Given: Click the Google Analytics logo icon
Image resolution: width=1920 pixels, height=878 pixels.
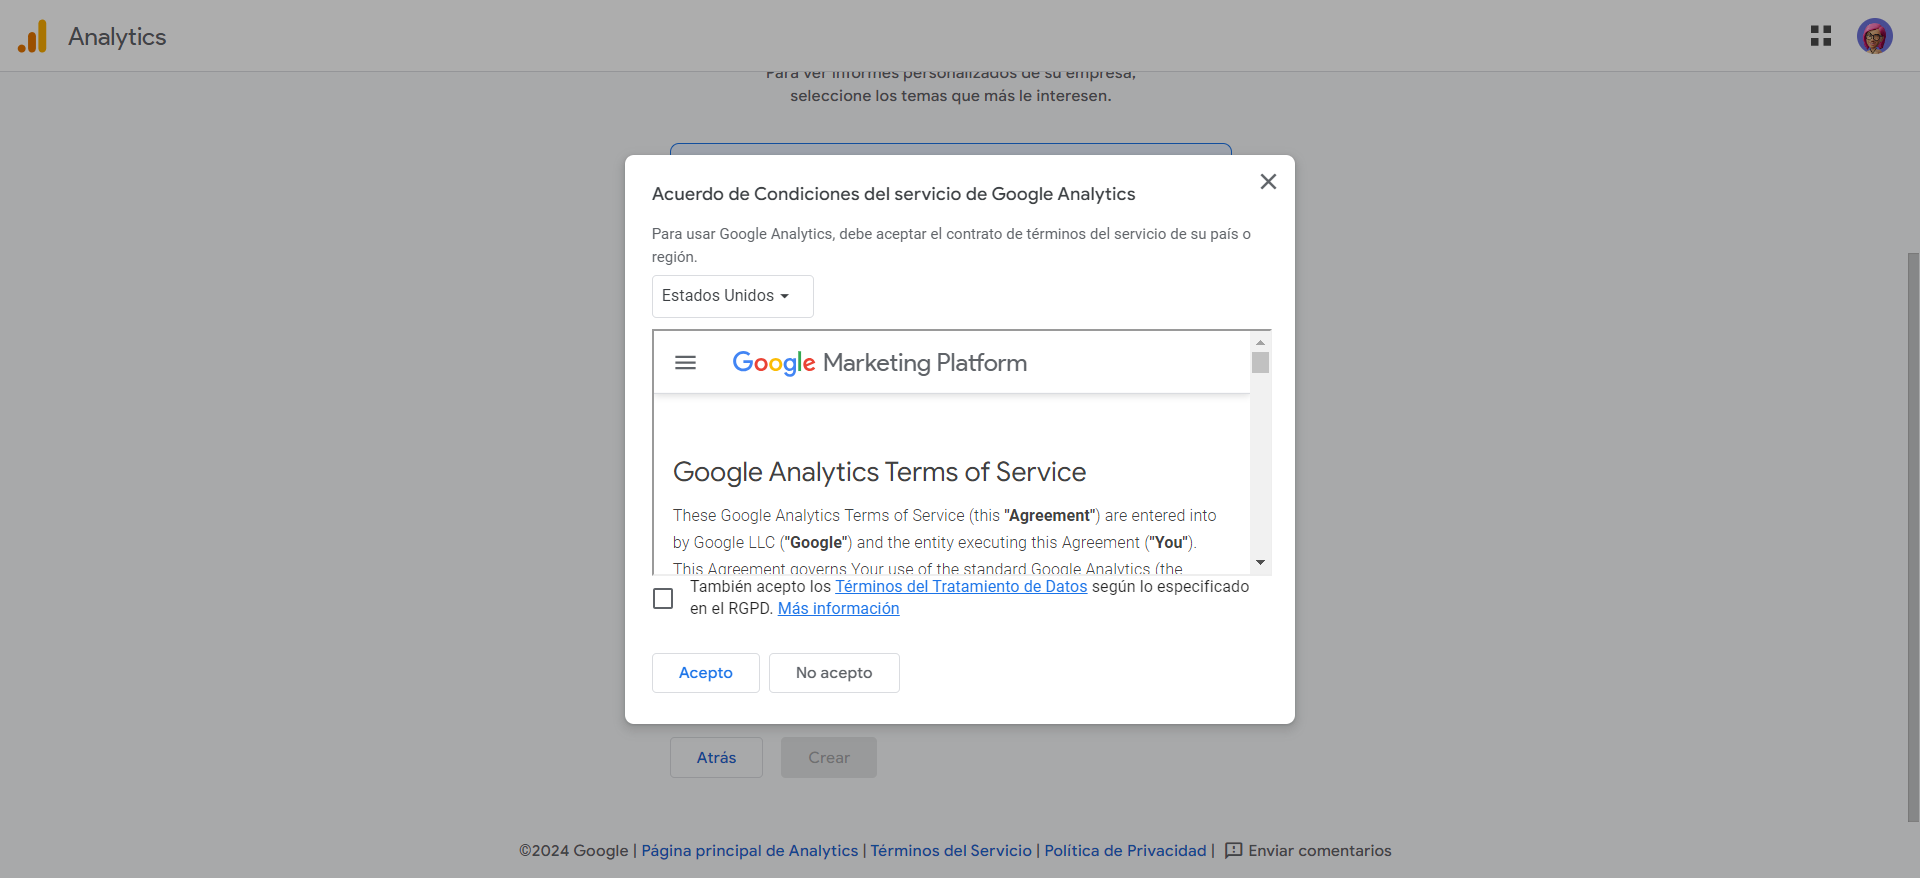Looking at the screenshot, I should pyautogui.click(x=32, y=37).
